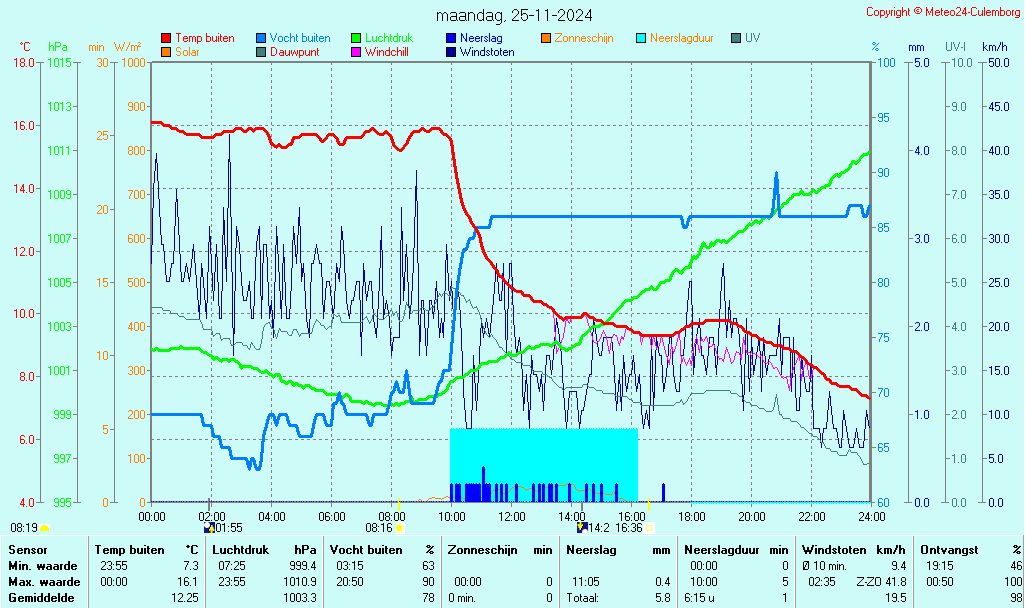Click the red Temp buiten legend swatch
Image resolution: width=1026 pixels, height=608 pixels.
click(x=166, y=39)
